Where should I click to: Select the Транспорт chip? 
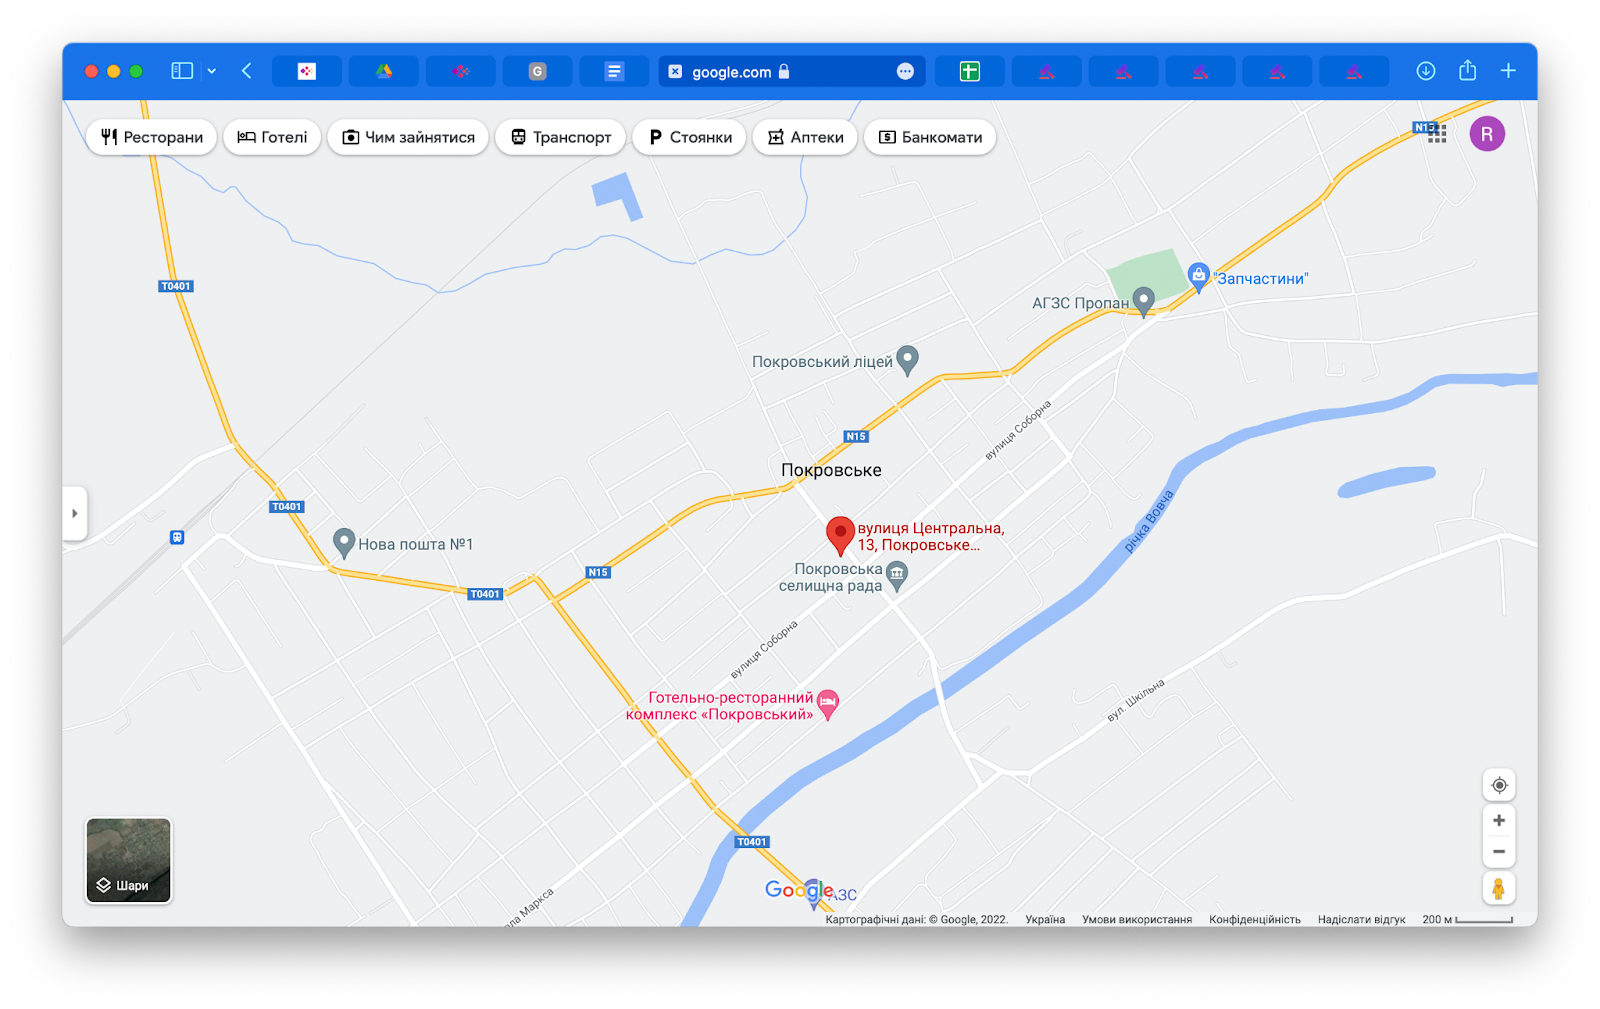click(561, 137)
